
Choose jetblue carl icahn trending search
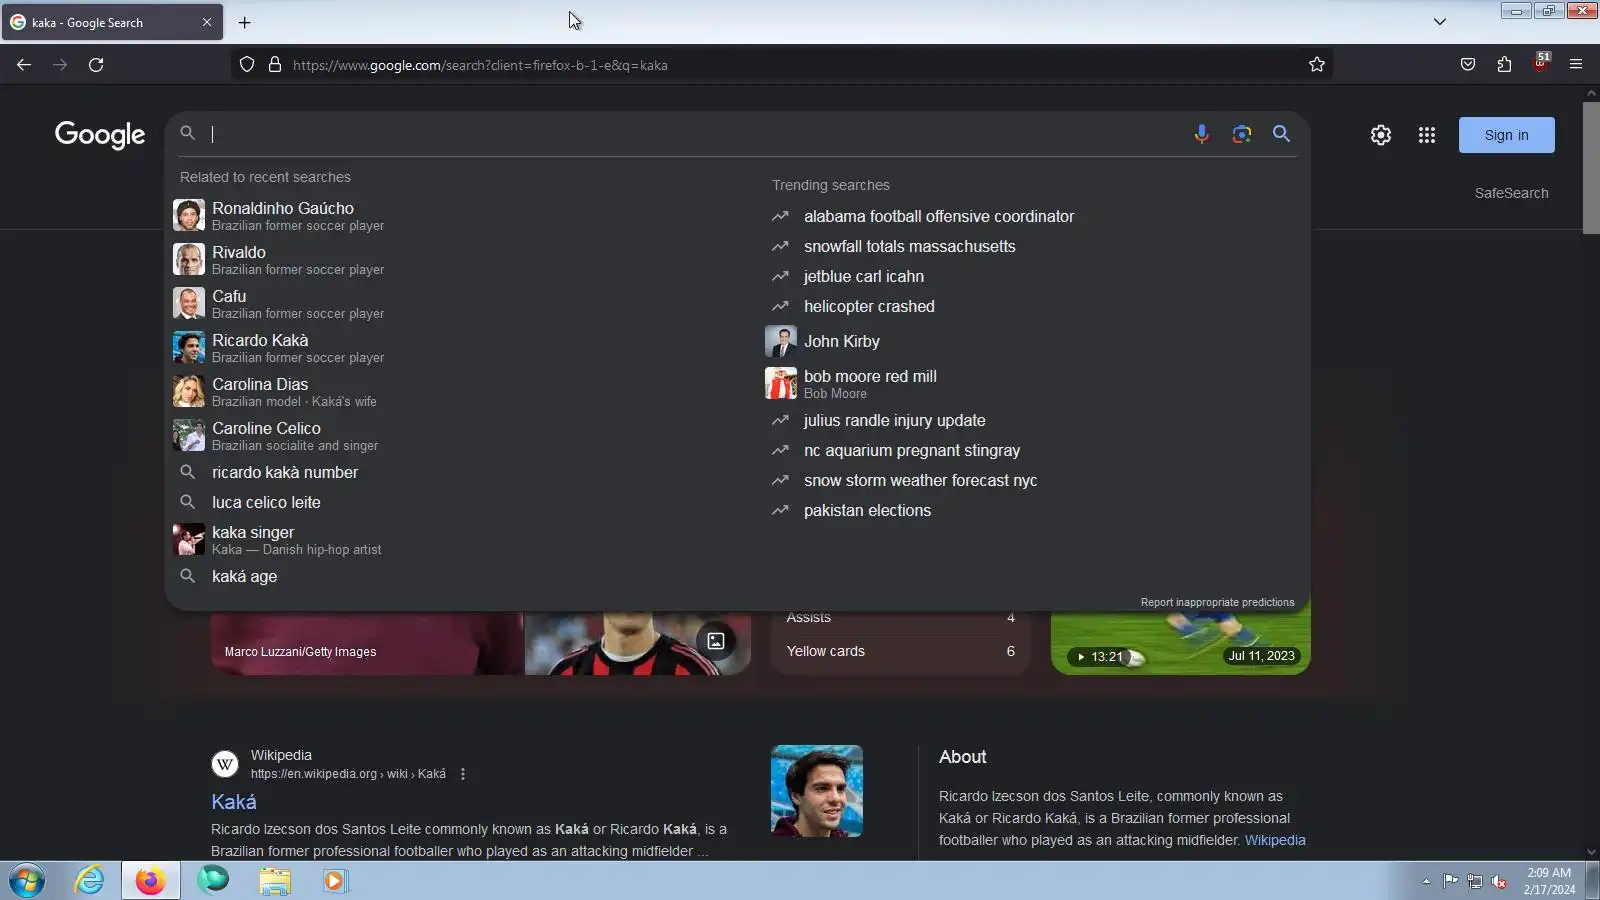pyautogui.click(x=1030, y=276)
